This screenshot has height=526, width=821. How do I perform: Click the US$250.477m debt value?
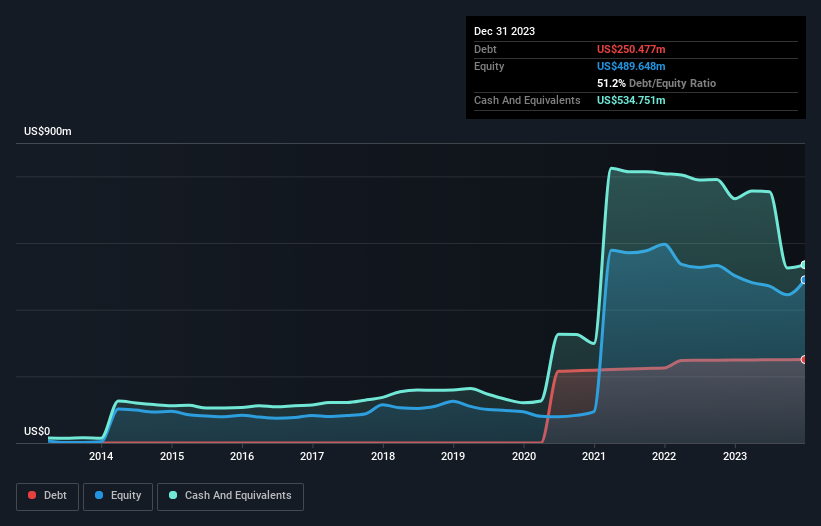click(x=631, y=49)
